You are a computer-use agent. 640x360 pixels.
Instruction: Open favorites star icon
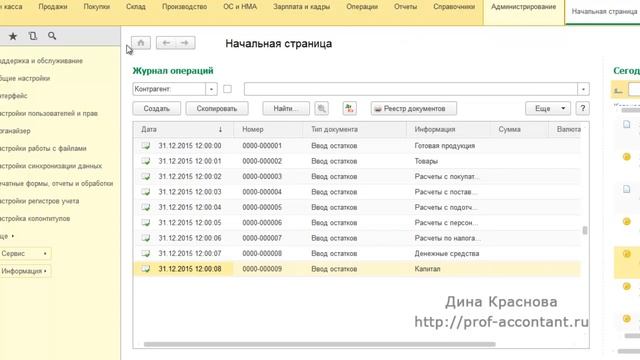[13, 36]
